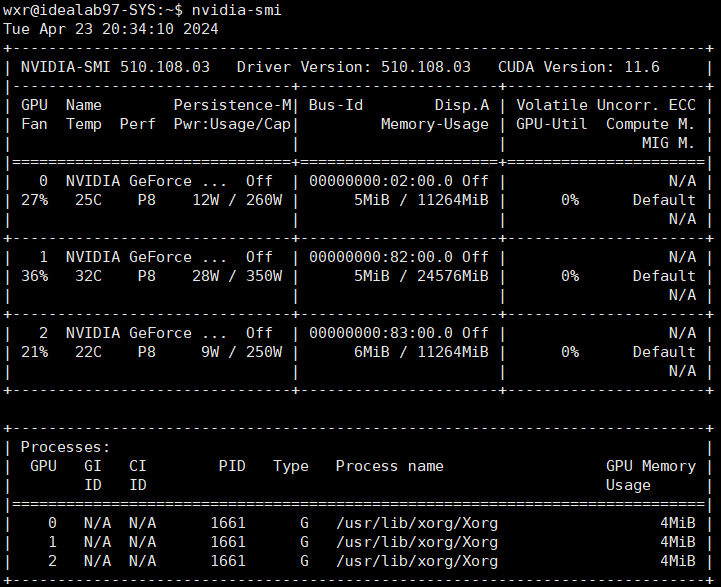Image resolution: width=721 pixels, height=587 pixels.
Task: Click the Process name column header
Action: 389,466
